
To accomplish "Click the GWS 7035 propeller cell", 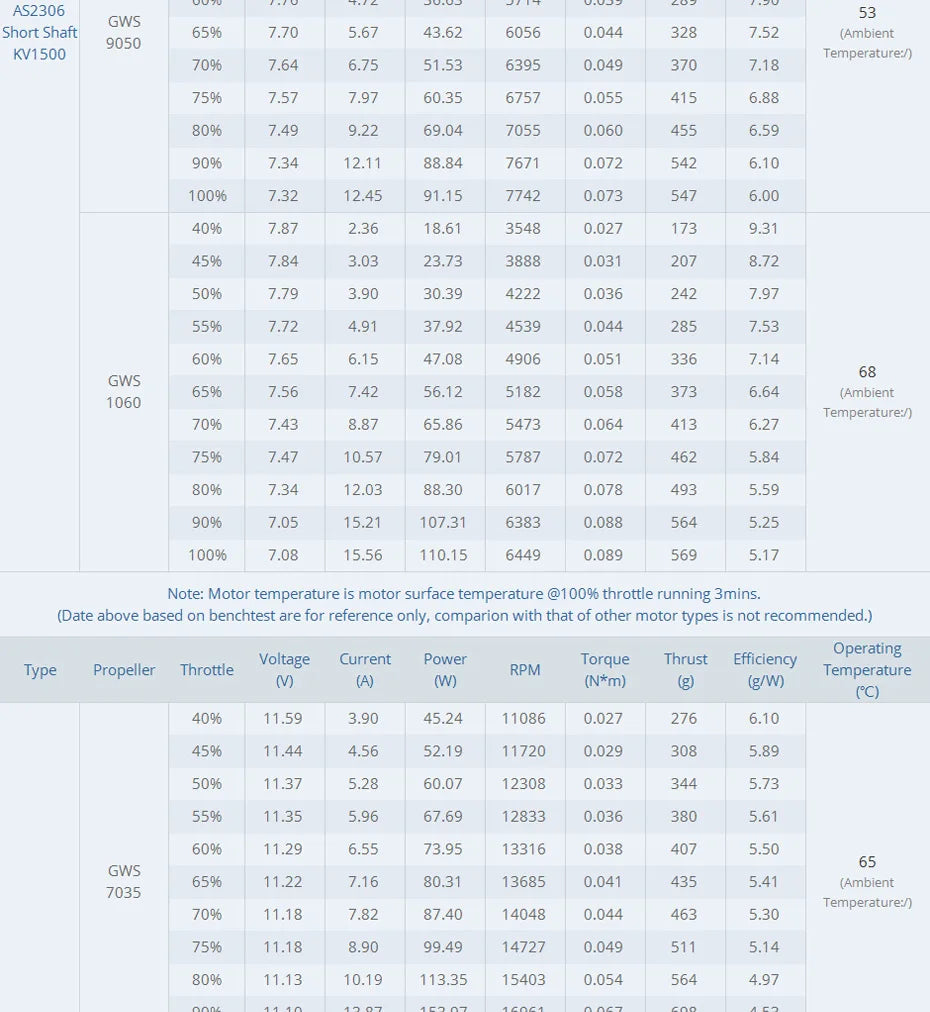I will pyautogui.click(x=124, y=882).
